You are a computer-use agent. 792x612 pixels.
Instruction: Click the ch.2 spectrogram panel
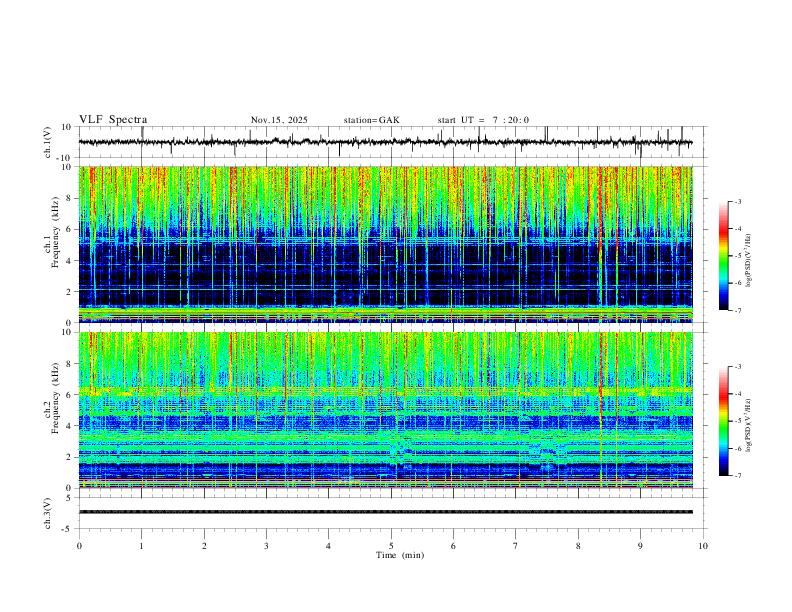(x=385, y=410)
